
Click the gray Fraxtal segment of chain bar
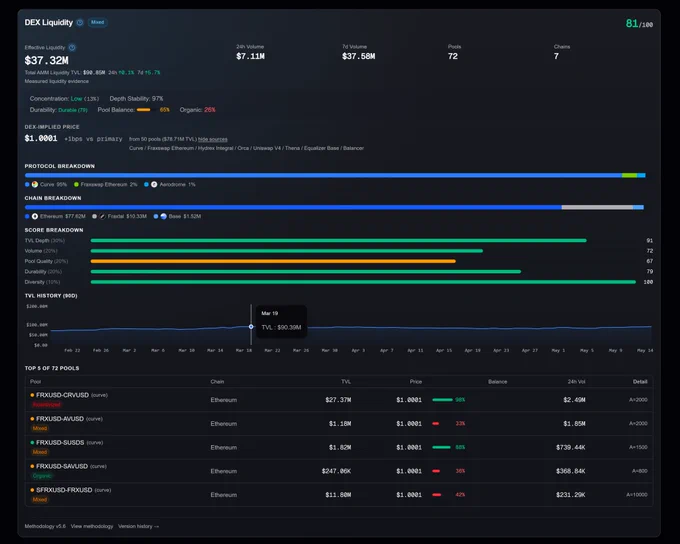[x=597, y=207]
